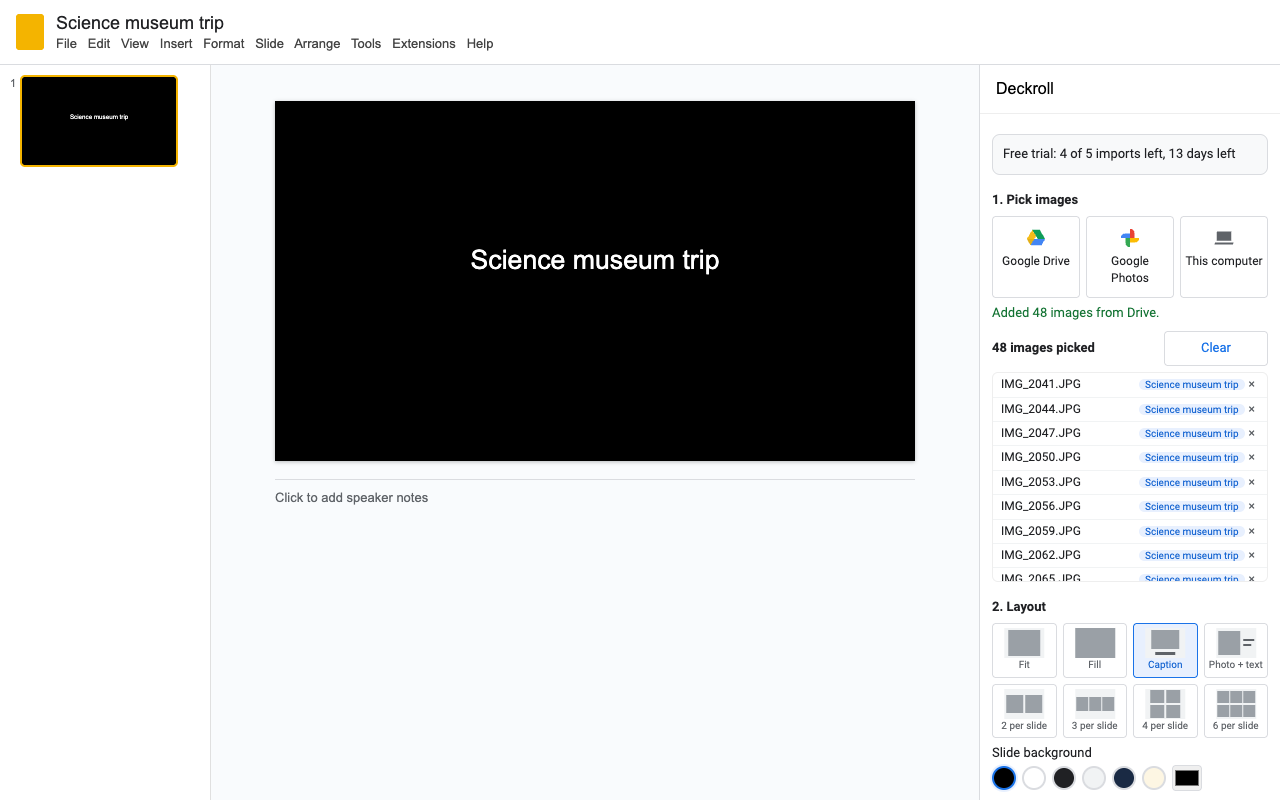Remove IMG_2044.JPG from the picked list

(1251, 409)
